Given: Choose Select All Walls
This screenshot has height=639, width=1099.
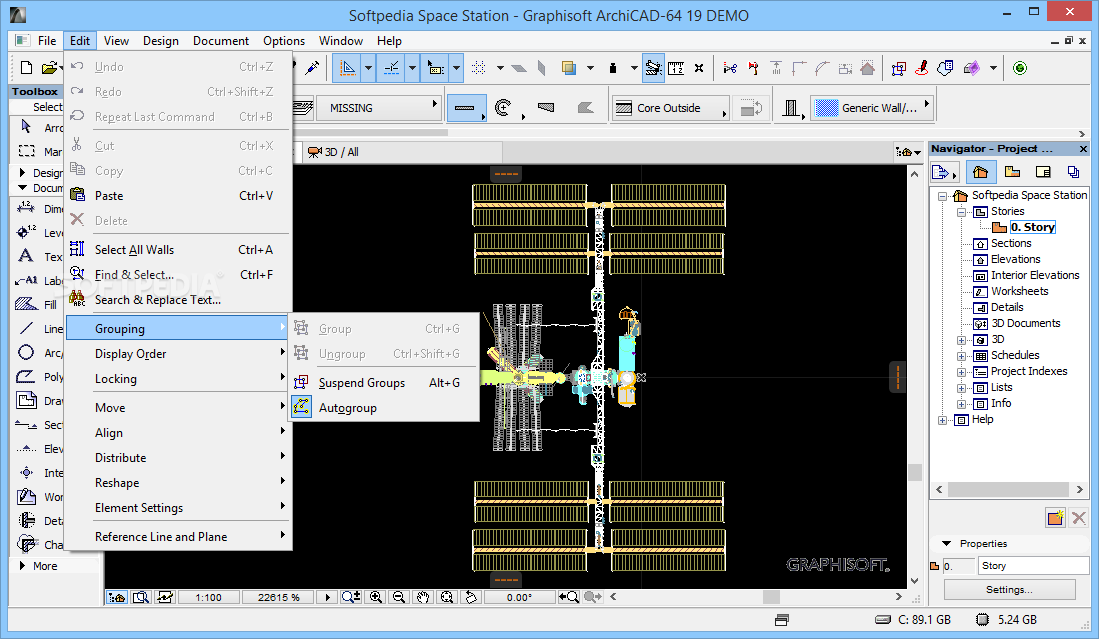Looking at the screenshot, I should (179, 250).
